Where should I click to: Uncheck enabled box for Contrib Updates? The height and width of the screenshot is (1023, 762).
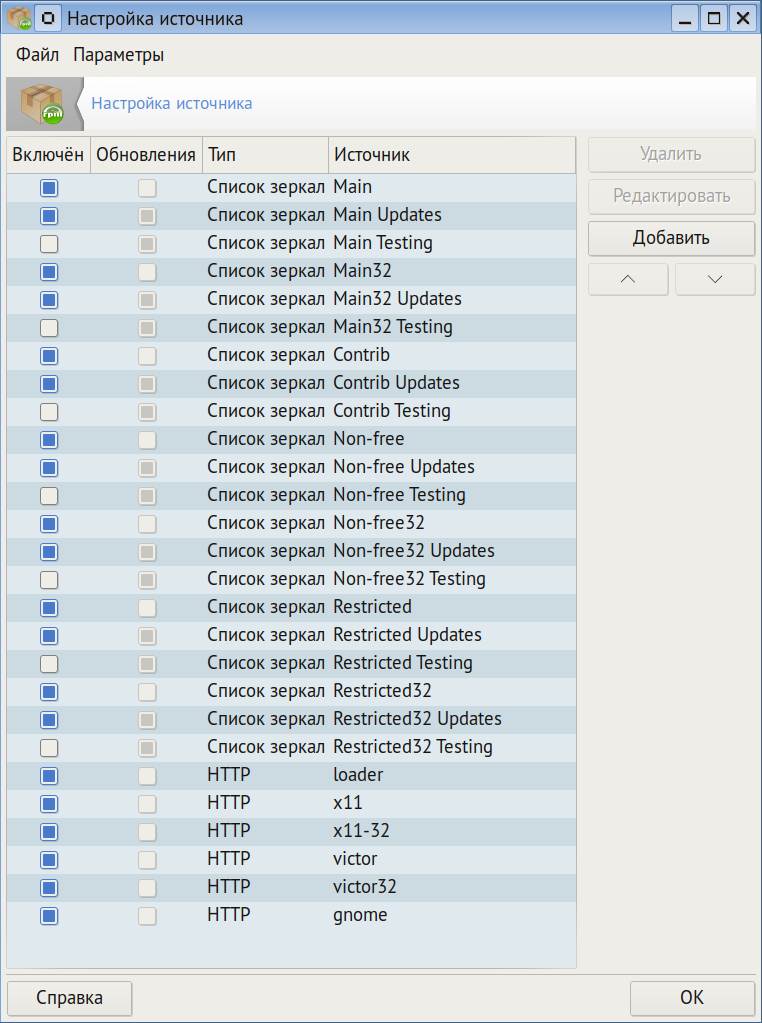point(49,384)
